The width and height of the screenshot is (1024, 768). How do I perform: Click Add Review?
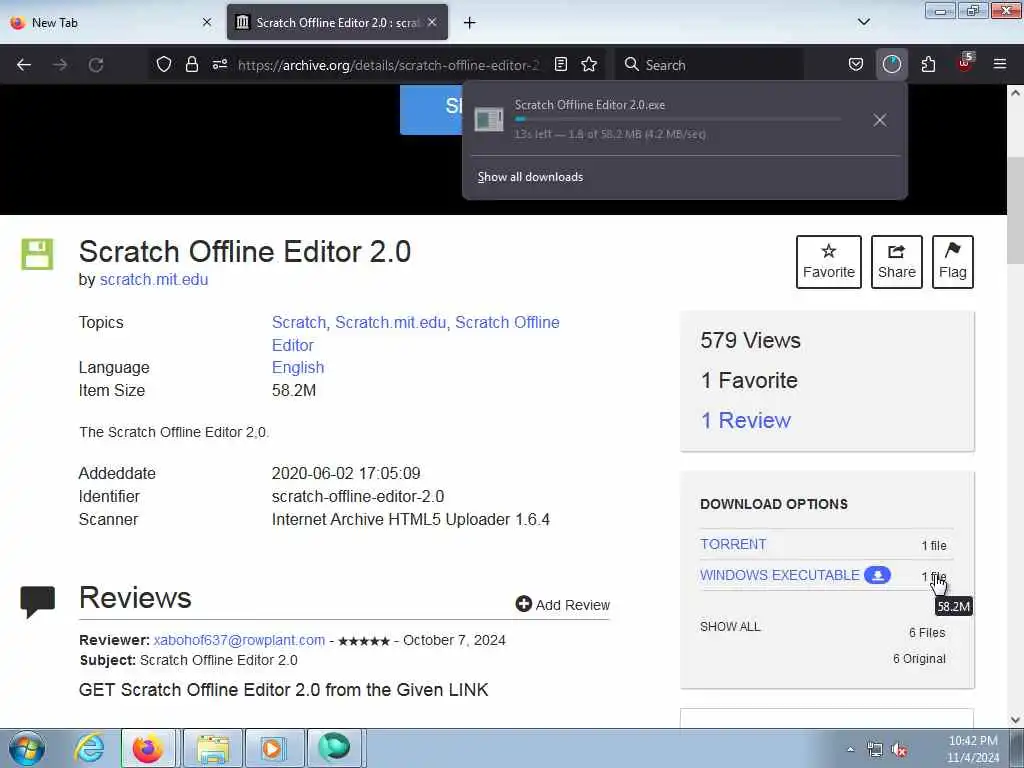[563, 605]
